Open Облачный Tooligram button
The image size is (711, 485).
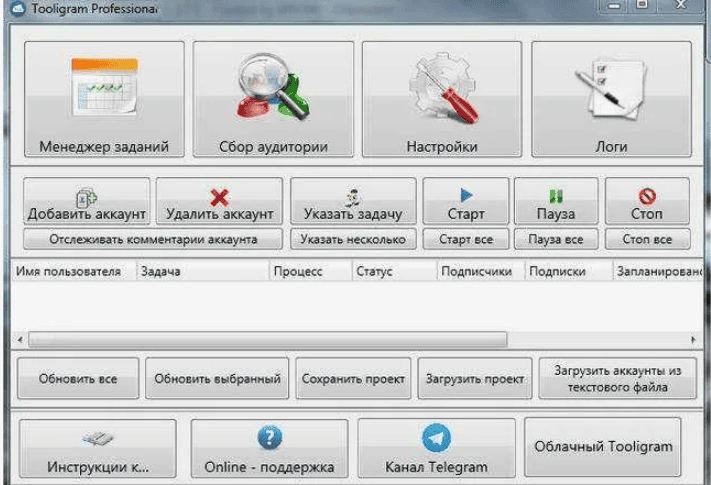(x=603, y=447)
